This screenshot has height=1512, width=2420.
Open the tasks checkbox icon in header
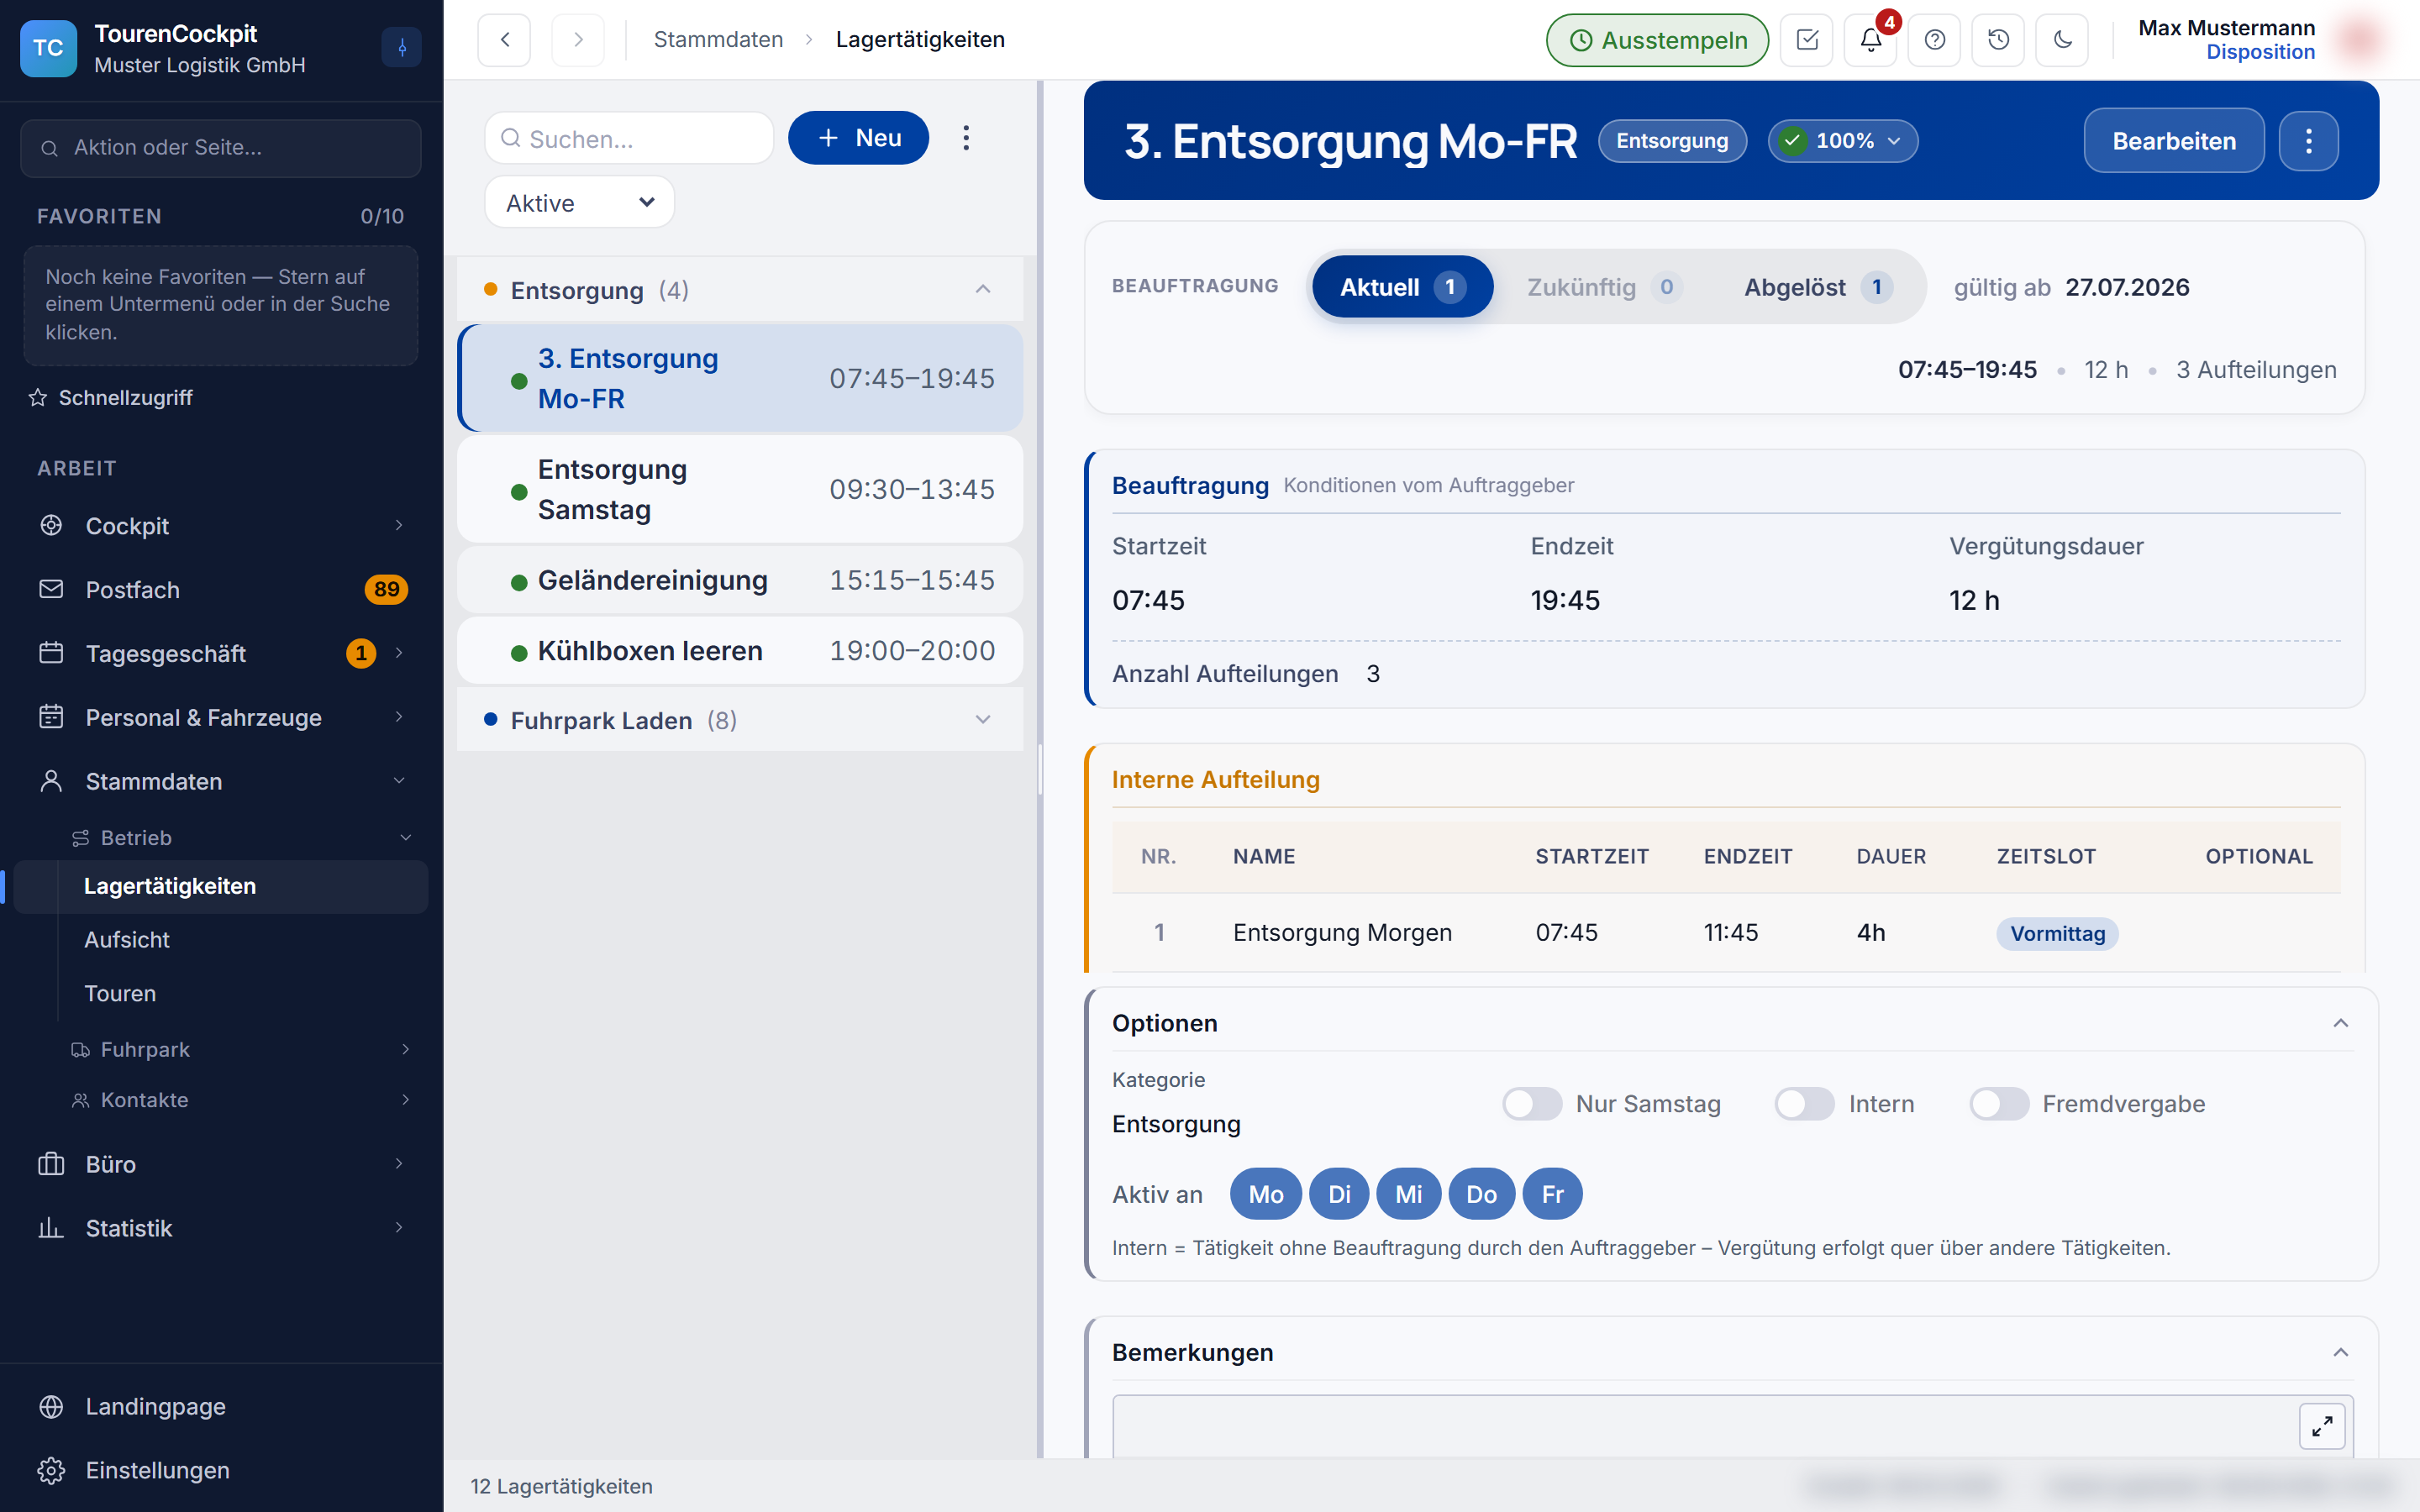(x=1806, y=40)
